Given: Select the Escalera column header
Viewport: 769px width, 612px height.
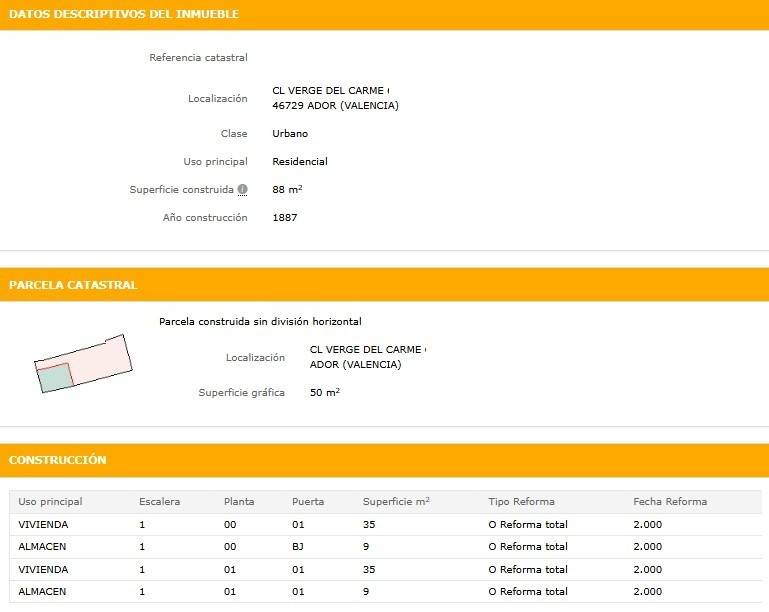Looking at the screenshot, I should point(159,501).
